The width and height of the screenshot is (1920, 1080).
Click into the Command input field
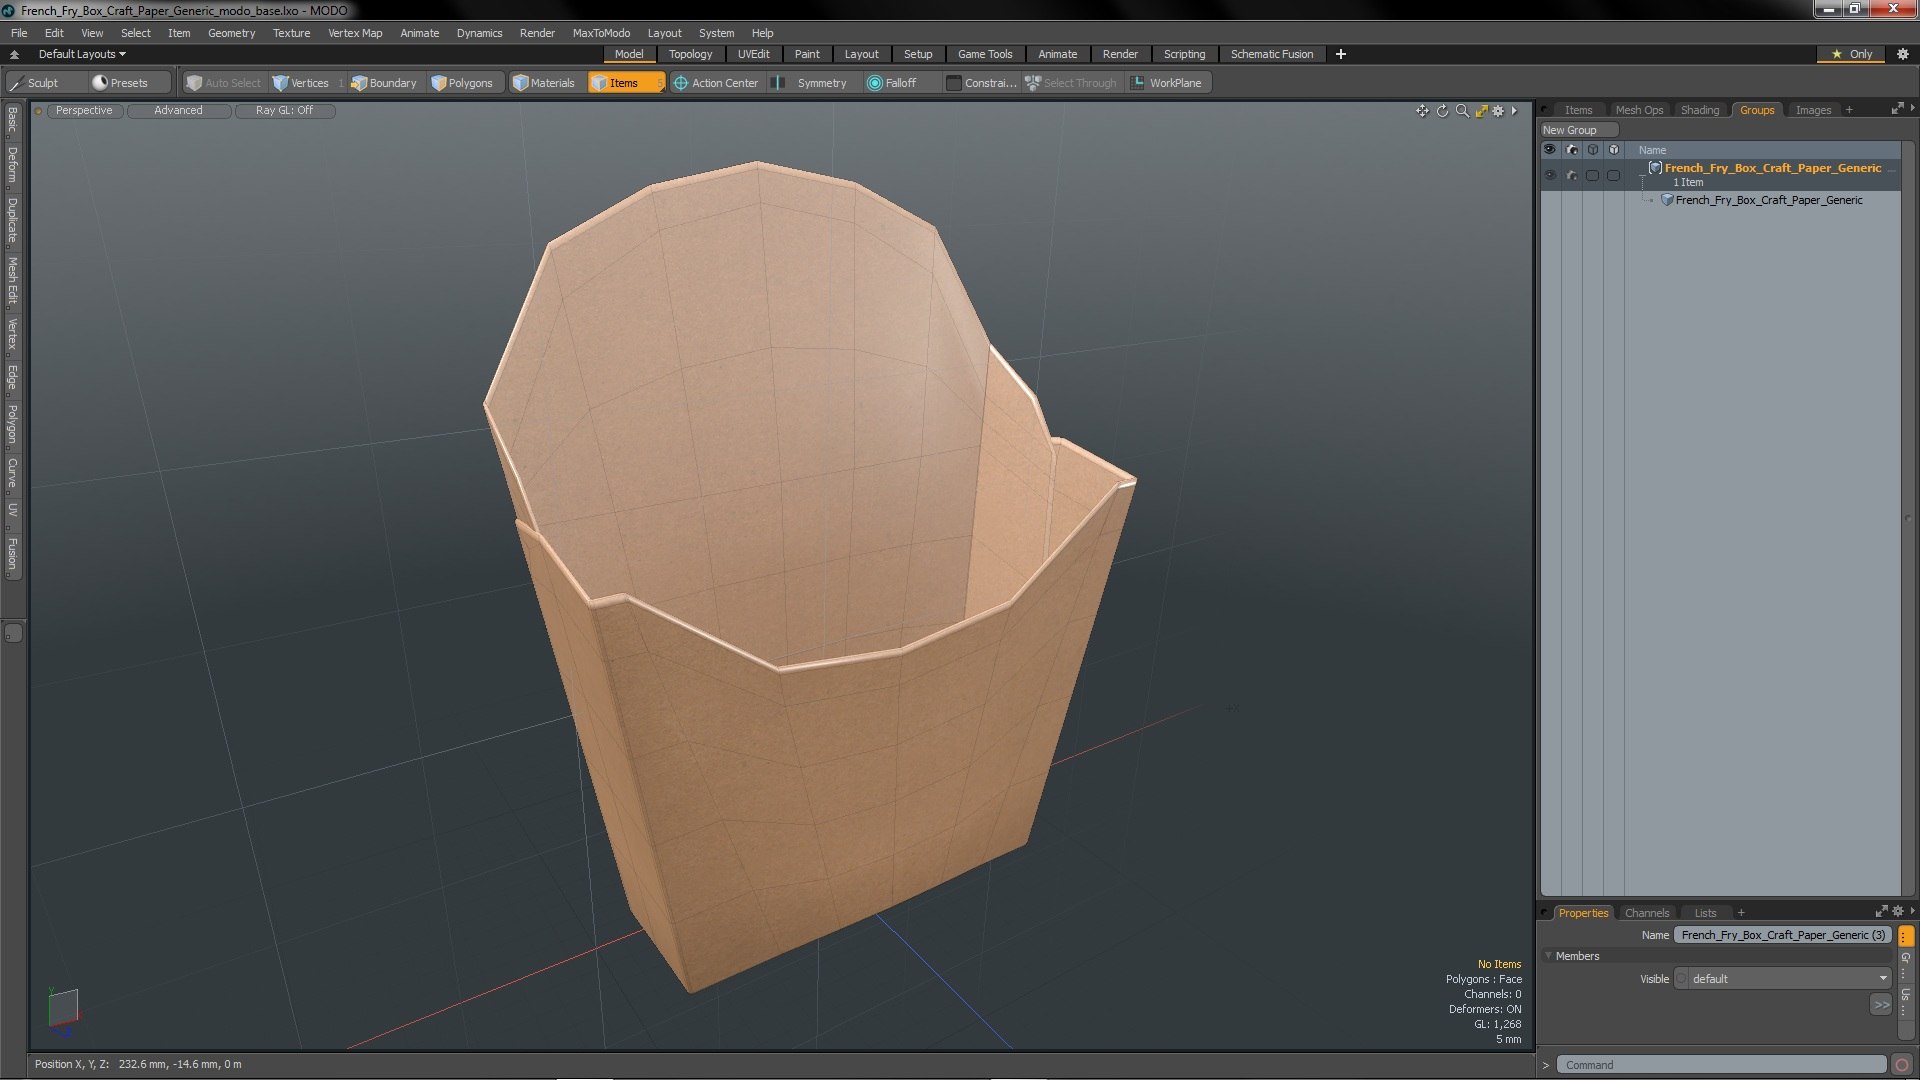(1722, 1065)
